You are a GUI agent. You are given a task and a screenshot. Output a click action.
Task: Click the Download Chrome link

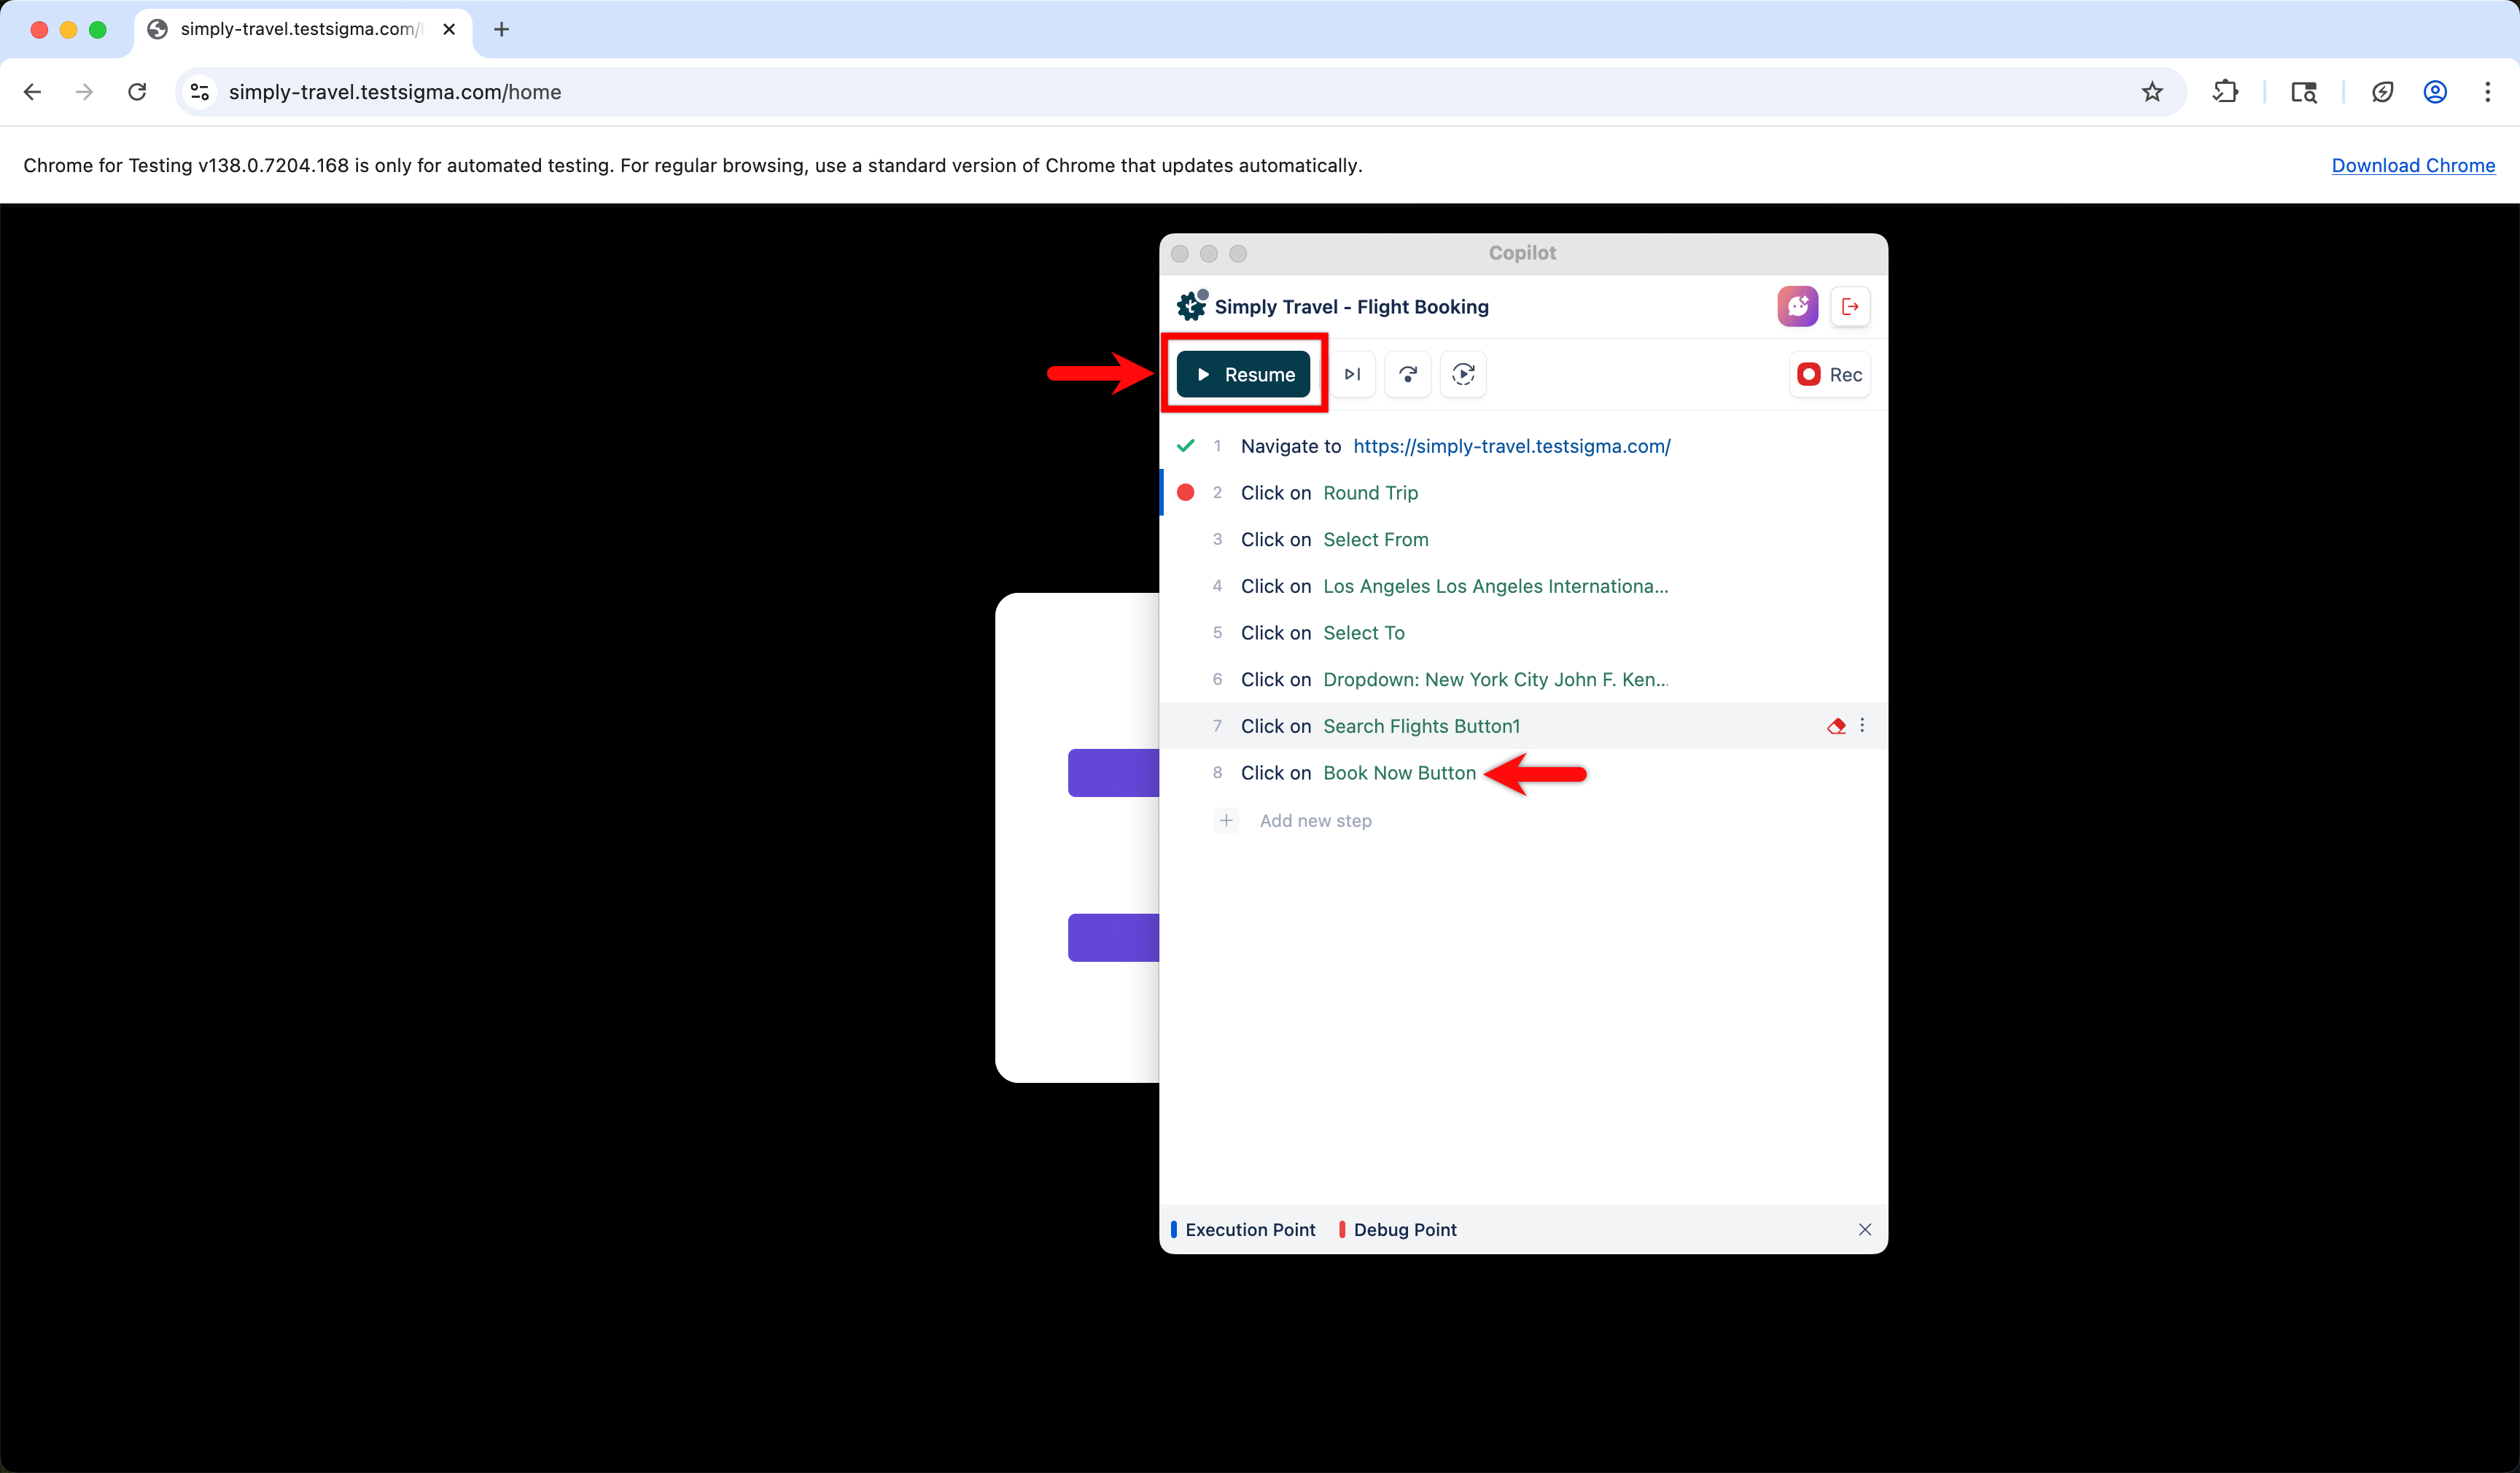point(2413,165)
